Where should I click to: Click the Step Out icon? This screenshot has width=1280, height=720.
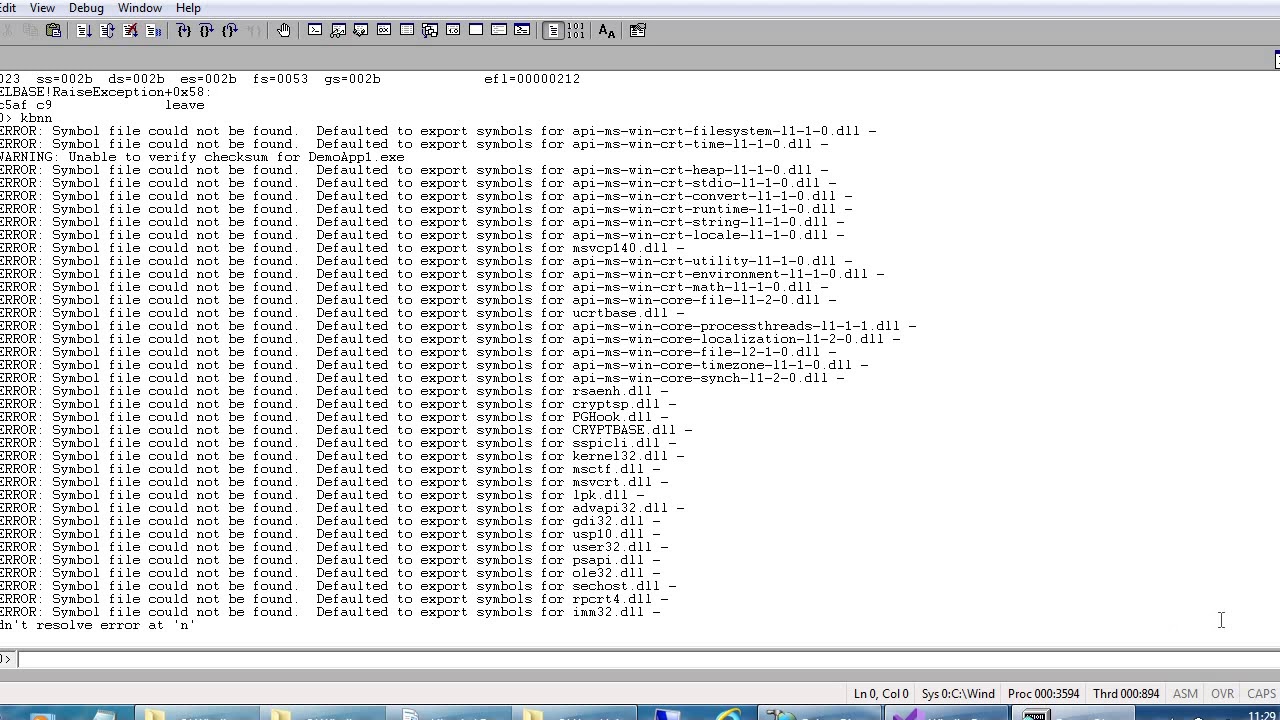pos(230,31)
